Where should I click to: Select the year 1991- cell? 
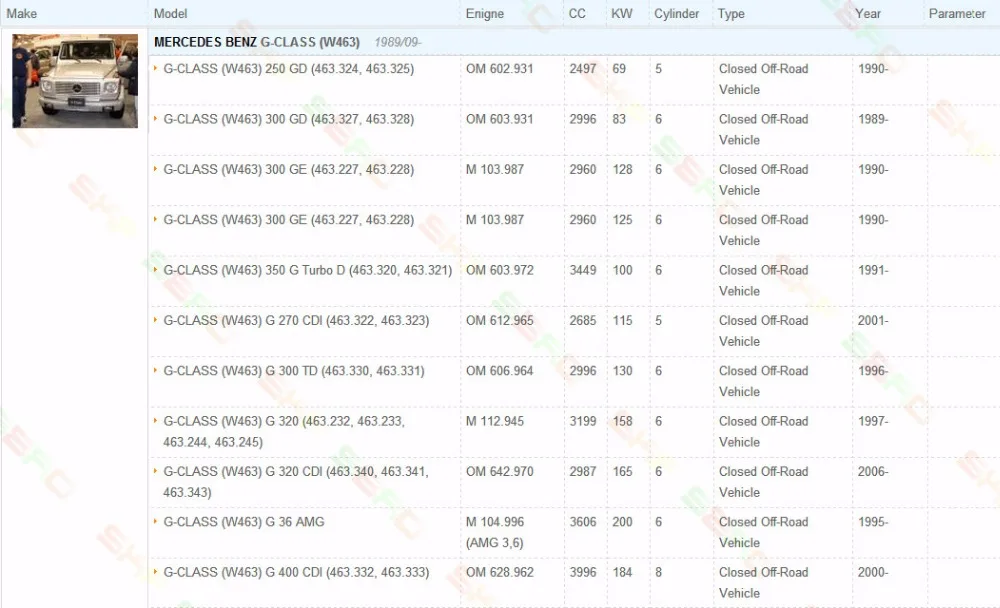[x=873, y=270]
